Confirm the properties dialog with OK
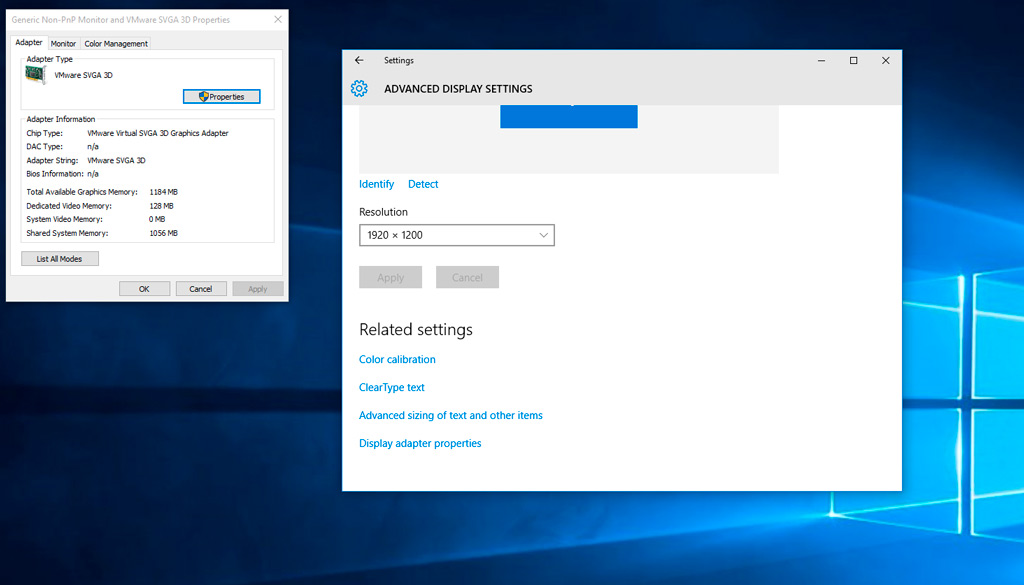1024x585 pixels. [144, 289]
